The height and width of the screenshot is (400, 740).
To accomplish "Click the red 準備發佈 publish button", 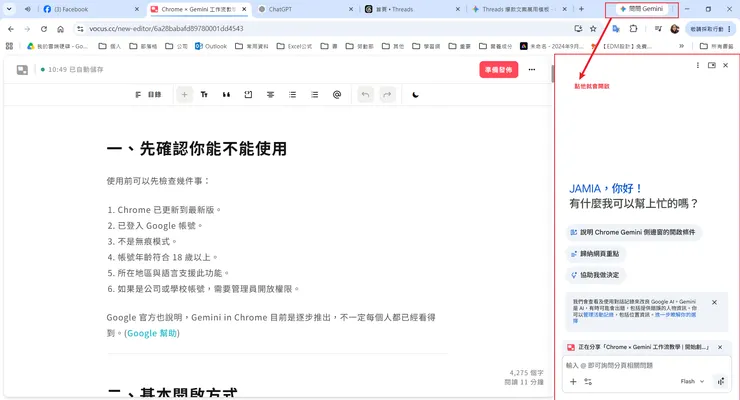I will (x=499, y=69).
